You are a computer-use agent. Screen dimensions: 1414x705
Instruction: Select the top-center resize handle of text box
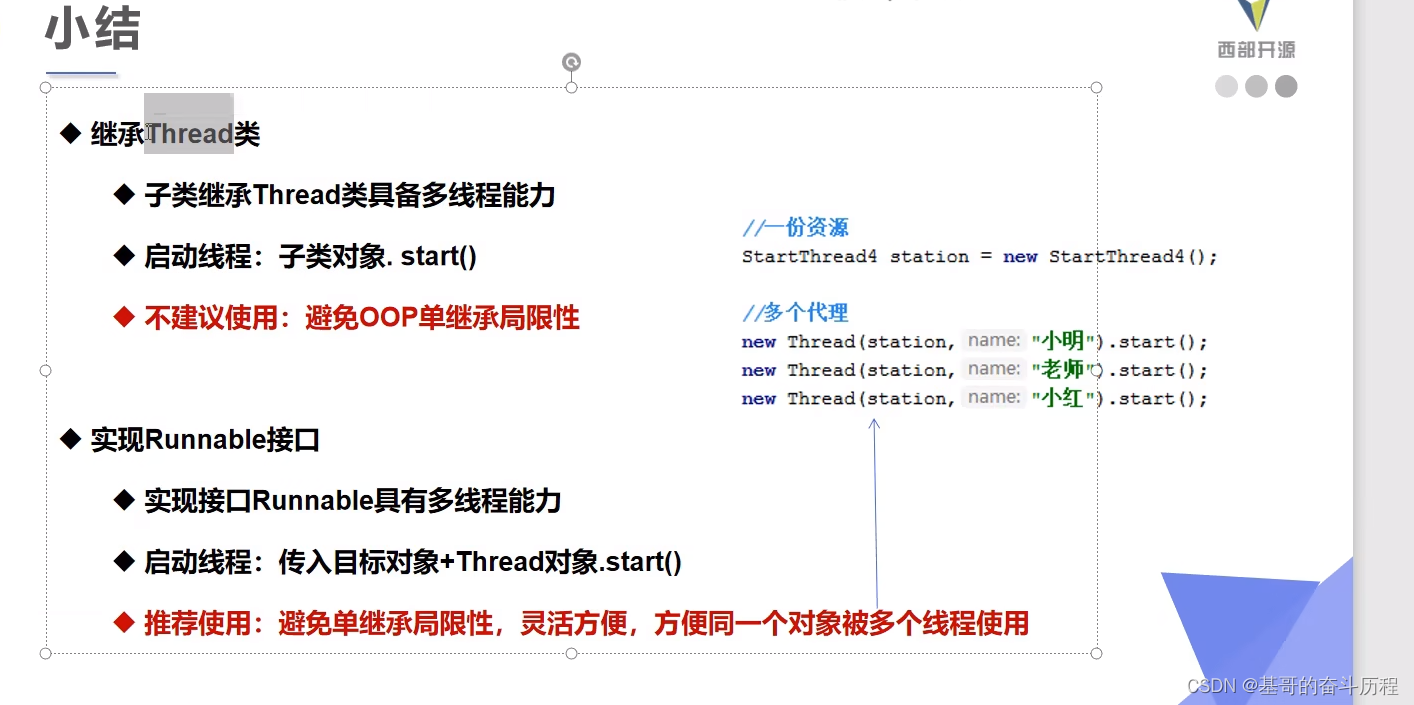571,87
